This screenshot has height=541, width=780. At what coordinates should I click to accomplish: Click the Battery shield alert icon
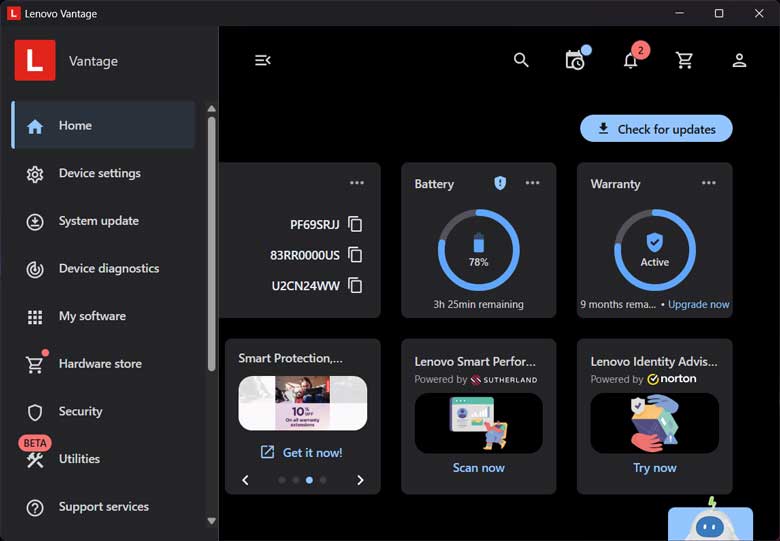pyautogui.click(x=500, y=183)
